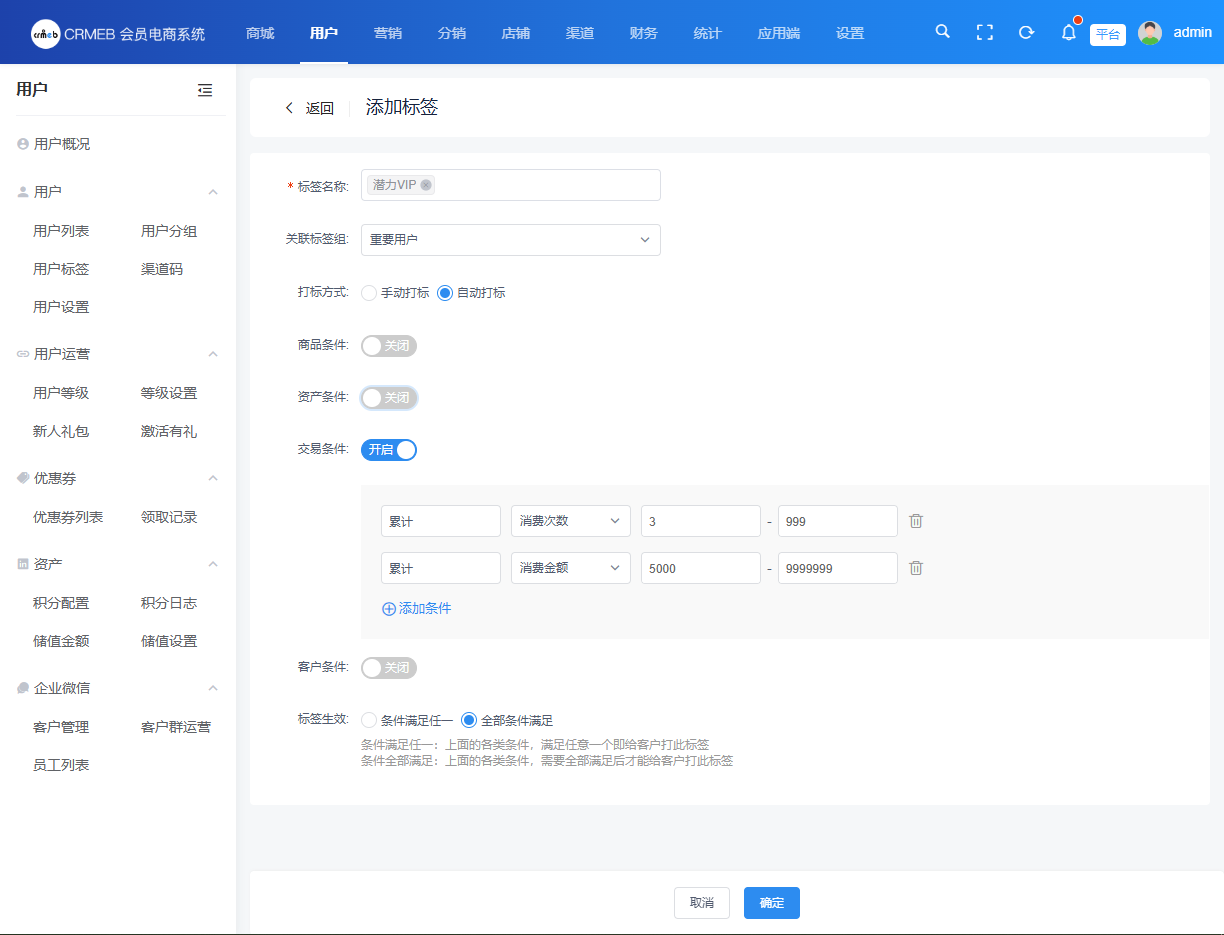Open the 关联标签组 dropdown
Screen dimensions: 1224x935
[510, 240]
